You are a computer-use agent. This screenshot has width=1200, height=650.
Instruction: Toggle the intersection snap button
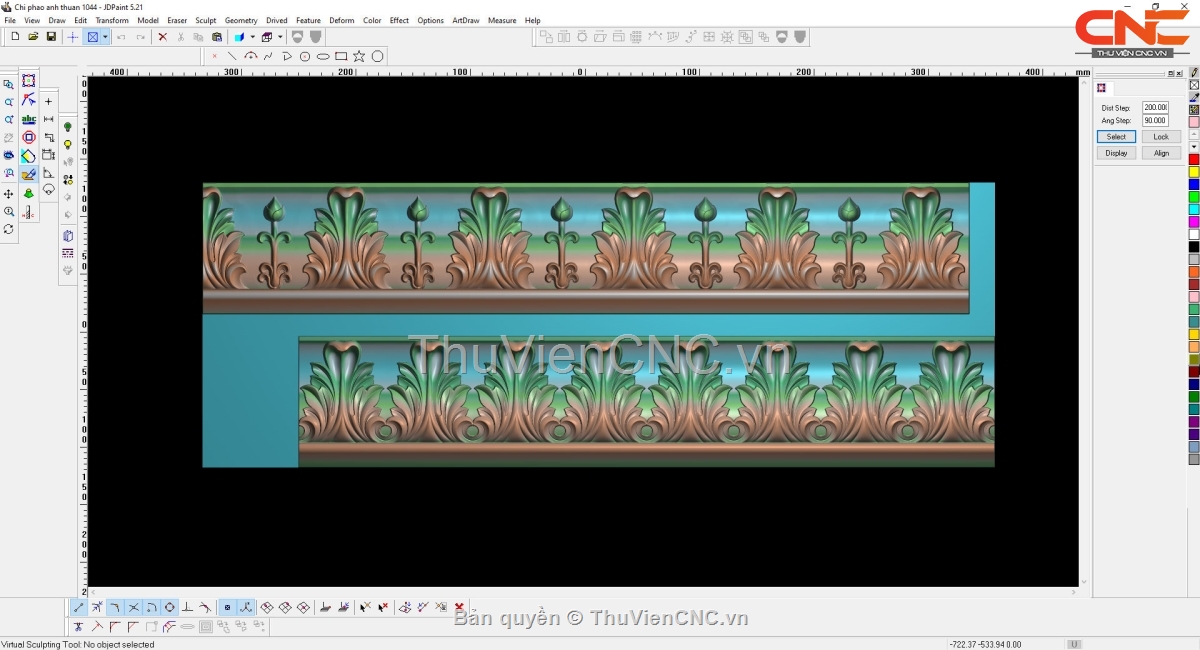coord(133,607)
